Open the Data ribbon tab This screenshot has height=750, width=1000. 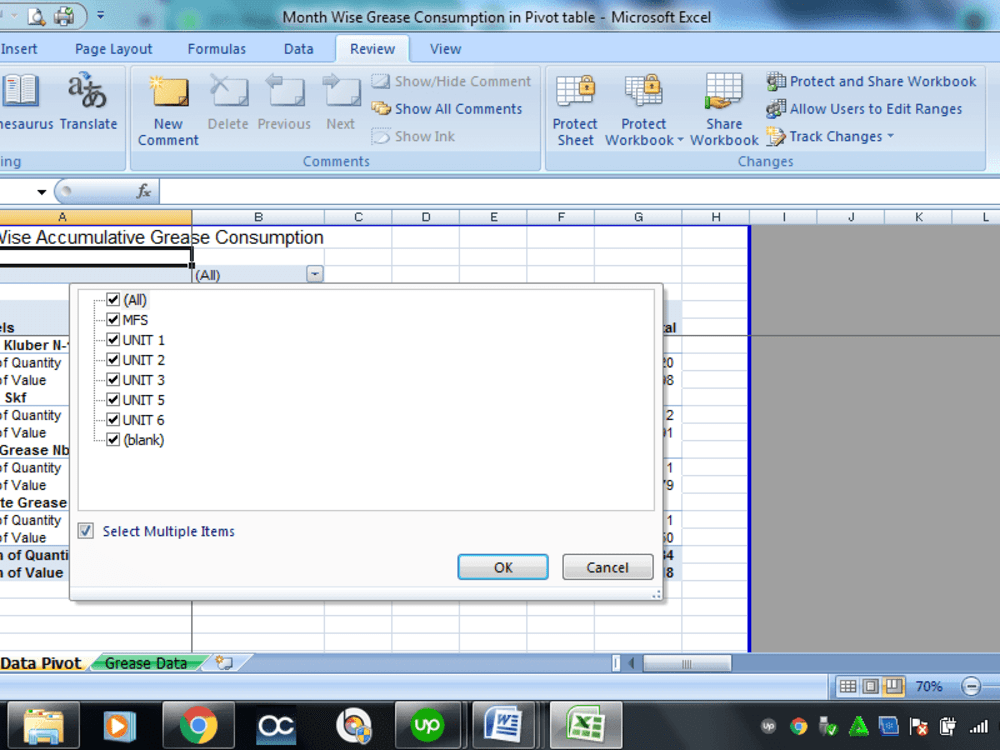point(298,49)
